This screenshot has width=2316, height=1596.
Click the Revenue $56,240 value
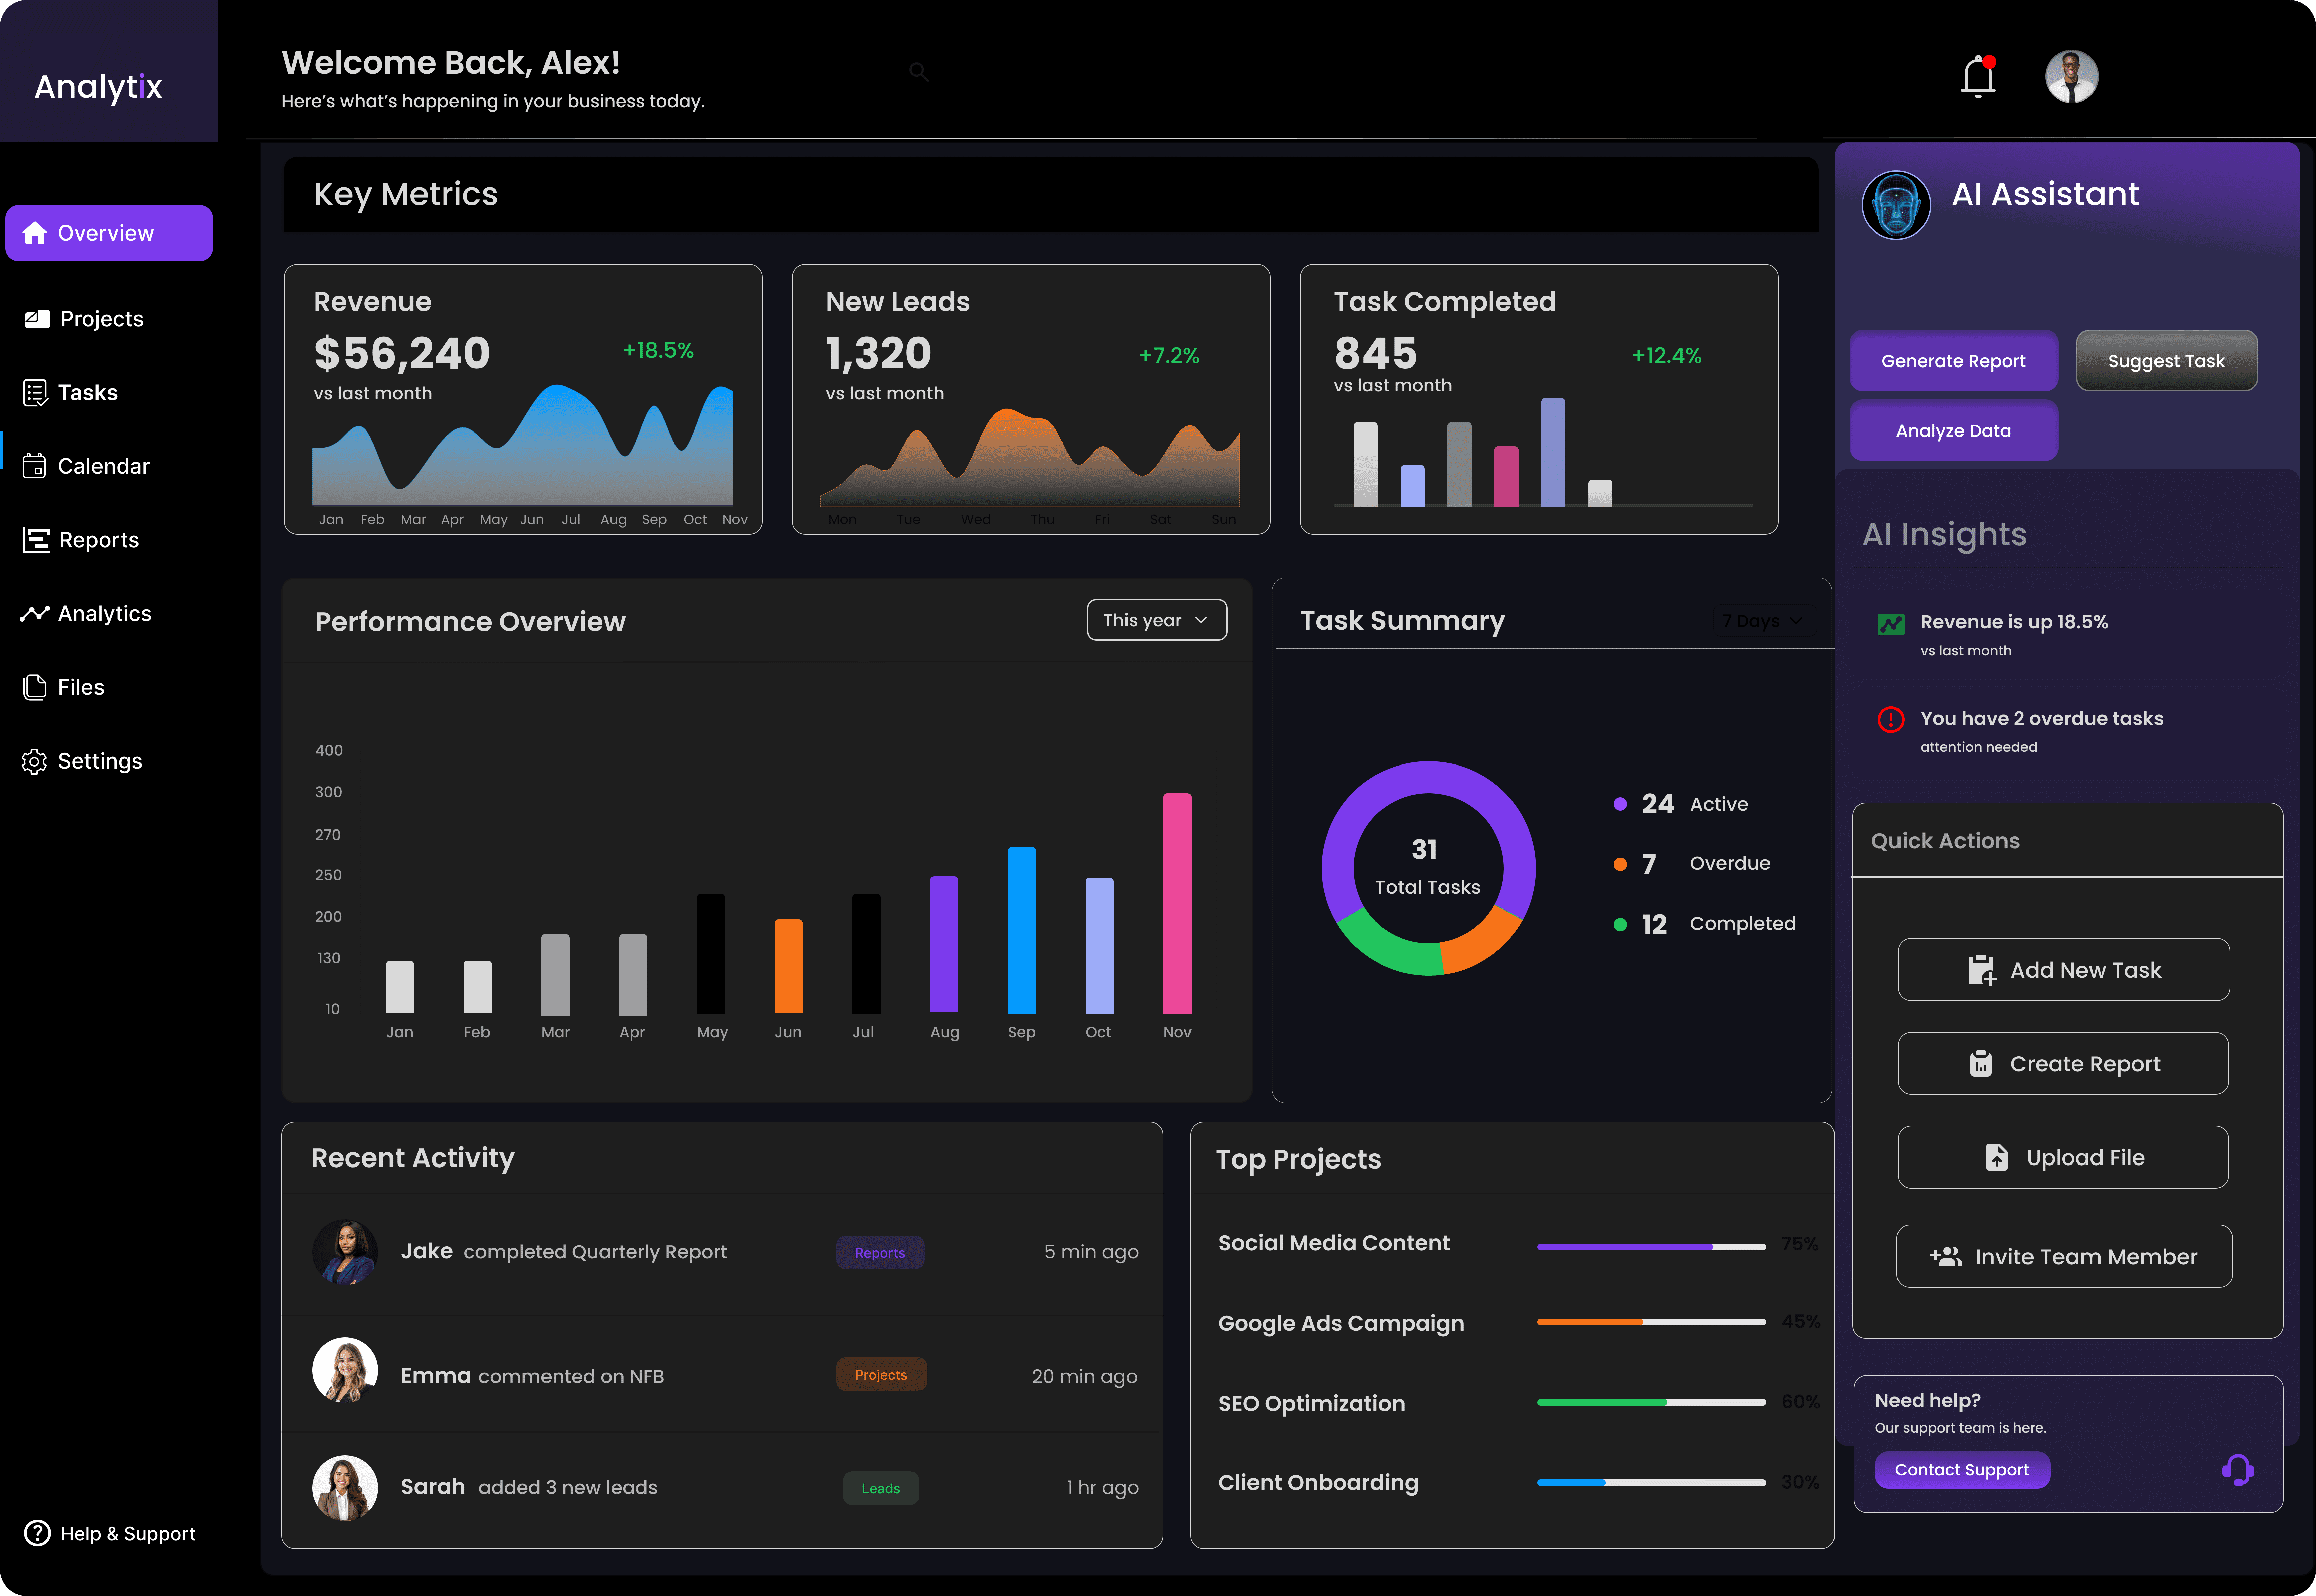click(402, 353)
